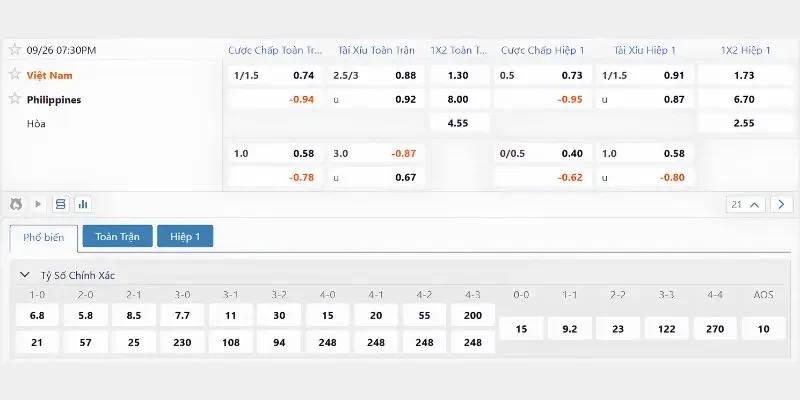
Task: Bet correct score 3-2 at 30
Action: (279, 315)
